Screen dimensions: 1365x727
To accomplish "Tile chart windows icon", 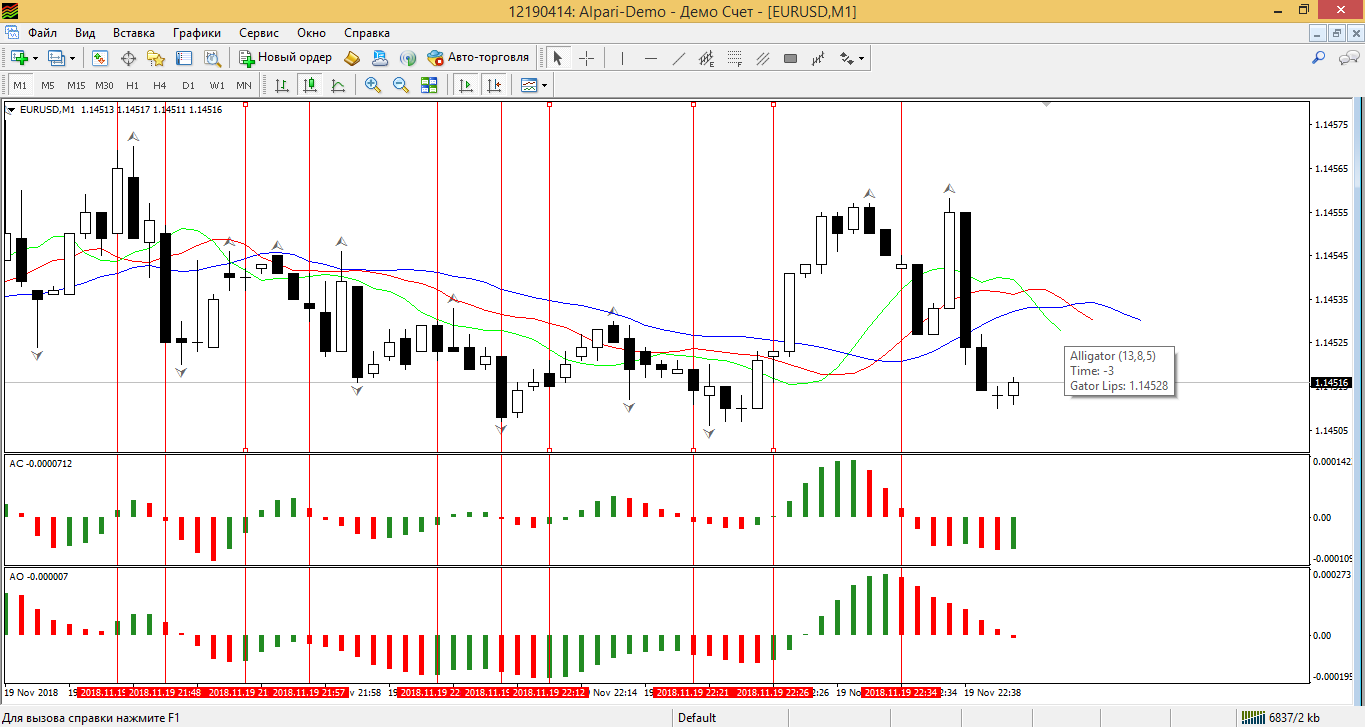I will coord(429,85).
